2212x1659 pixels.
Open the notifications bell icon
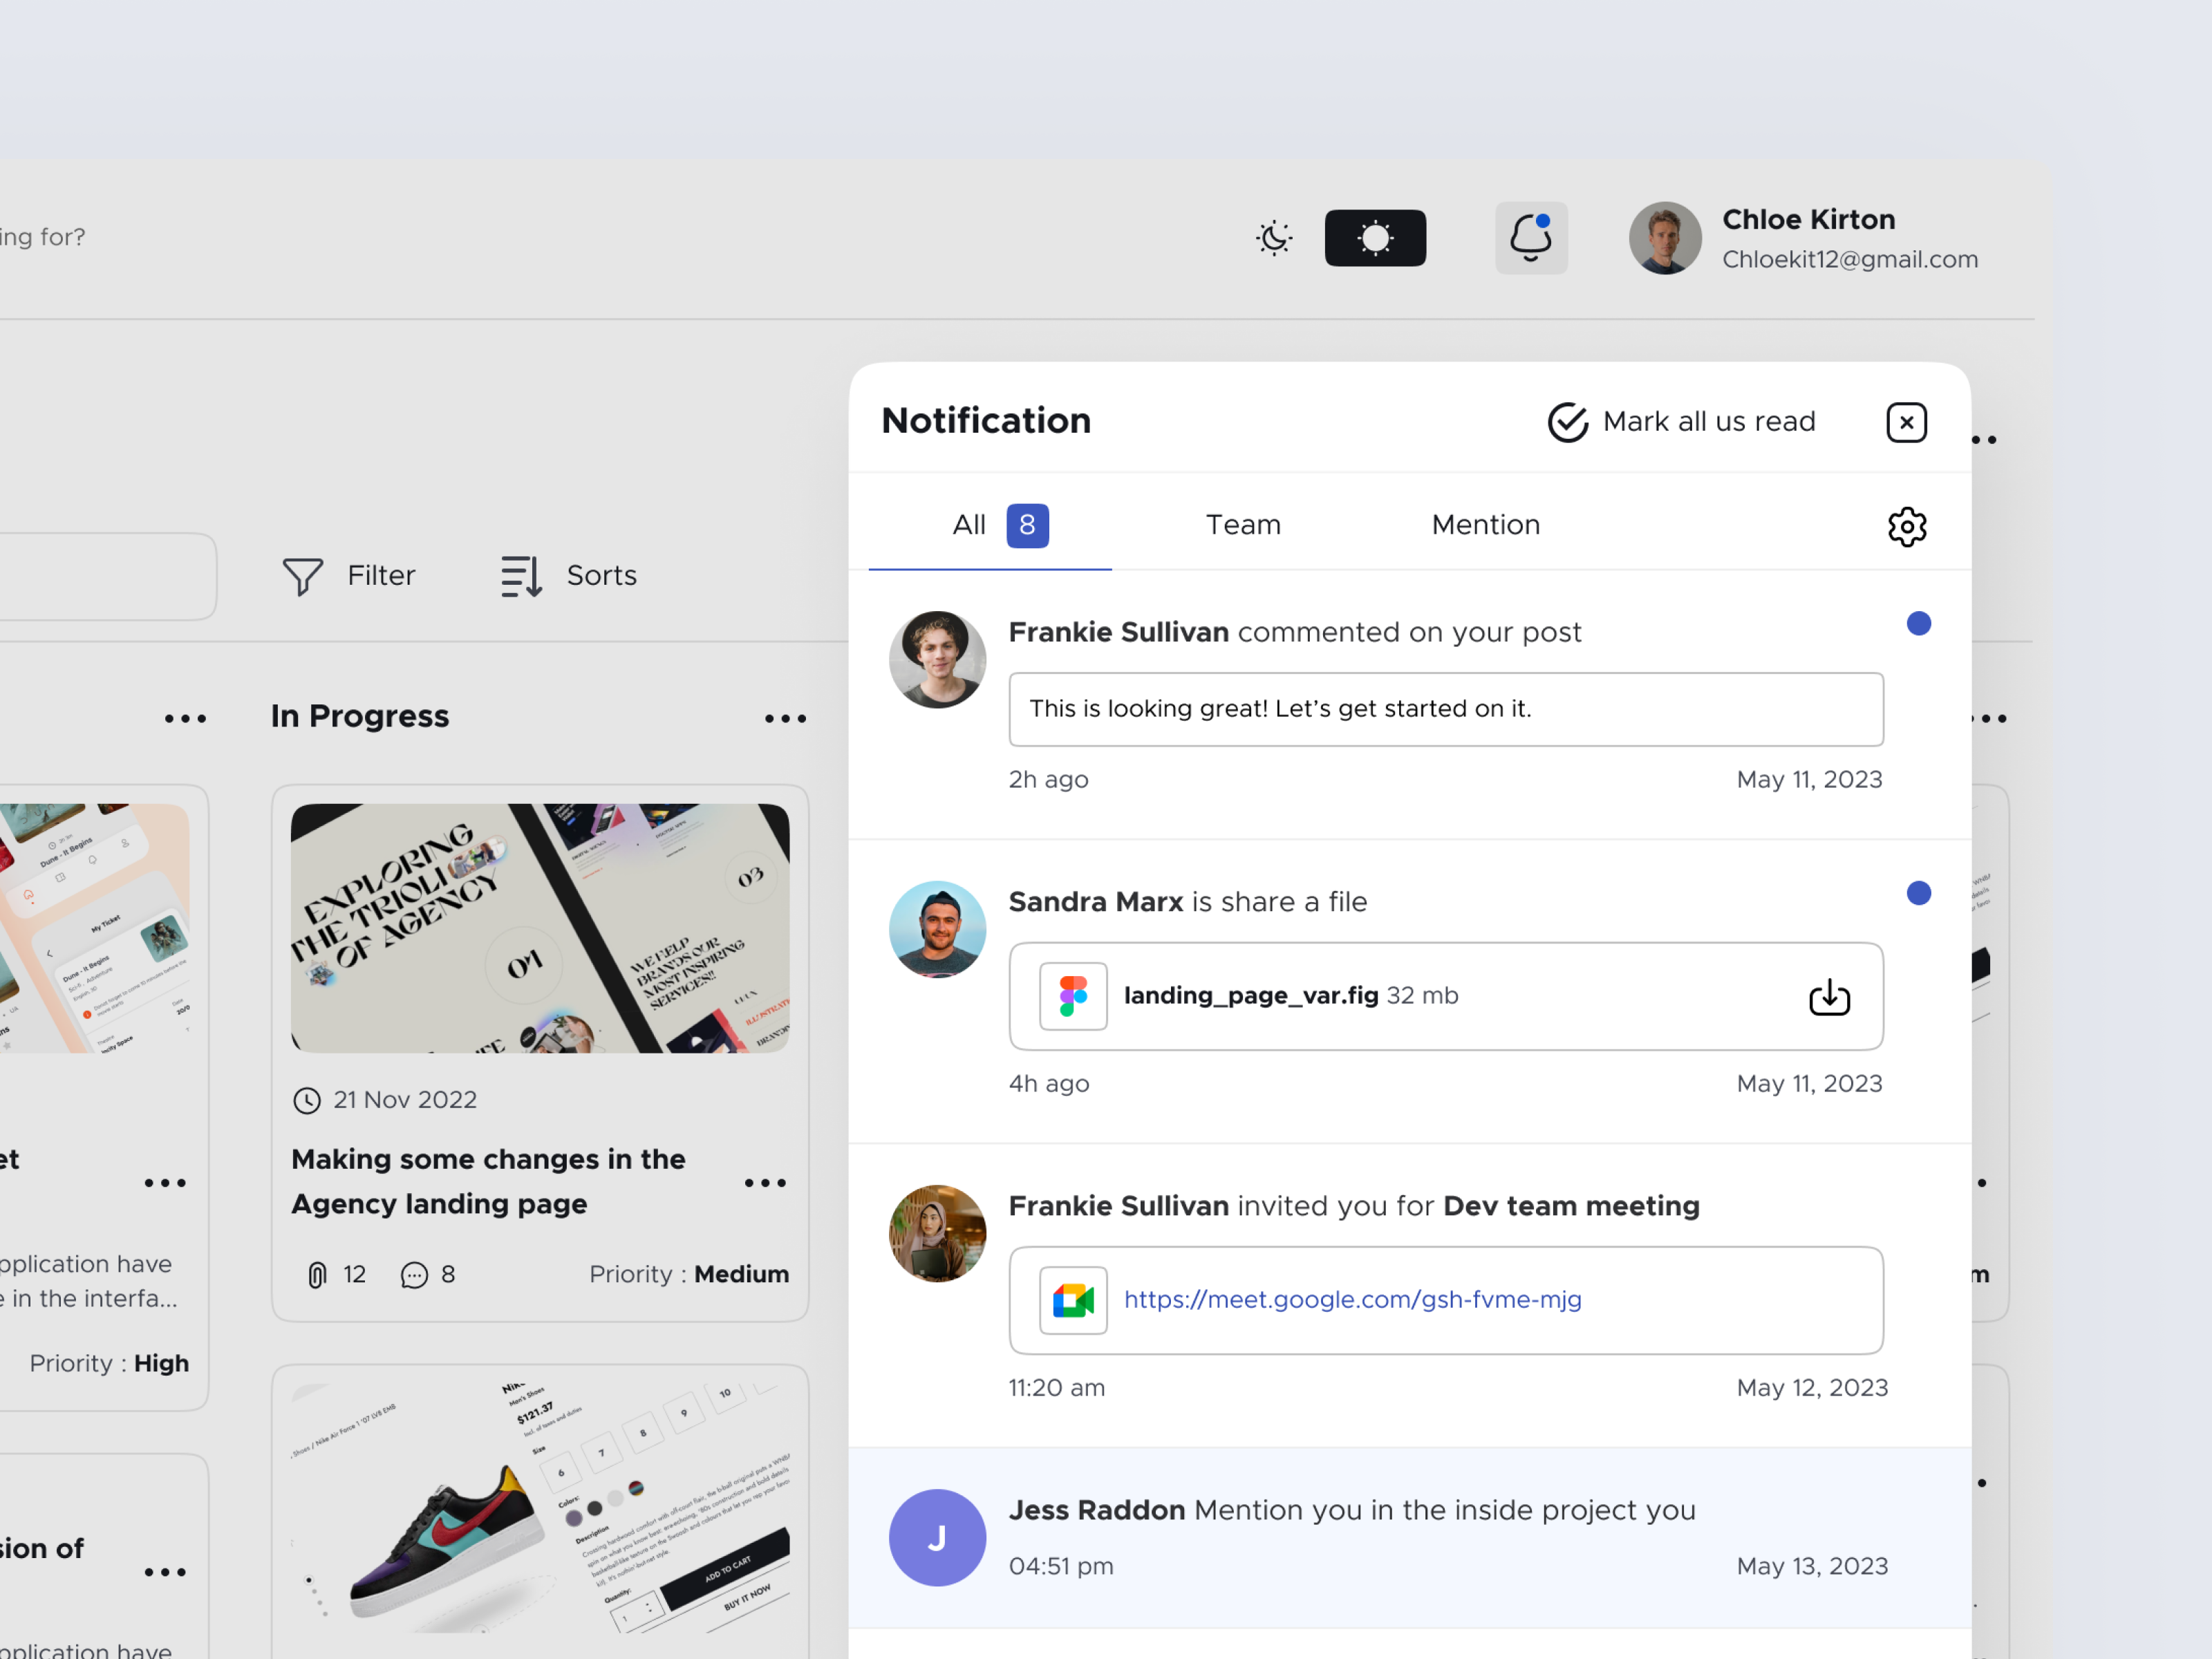click(1531, 237)
